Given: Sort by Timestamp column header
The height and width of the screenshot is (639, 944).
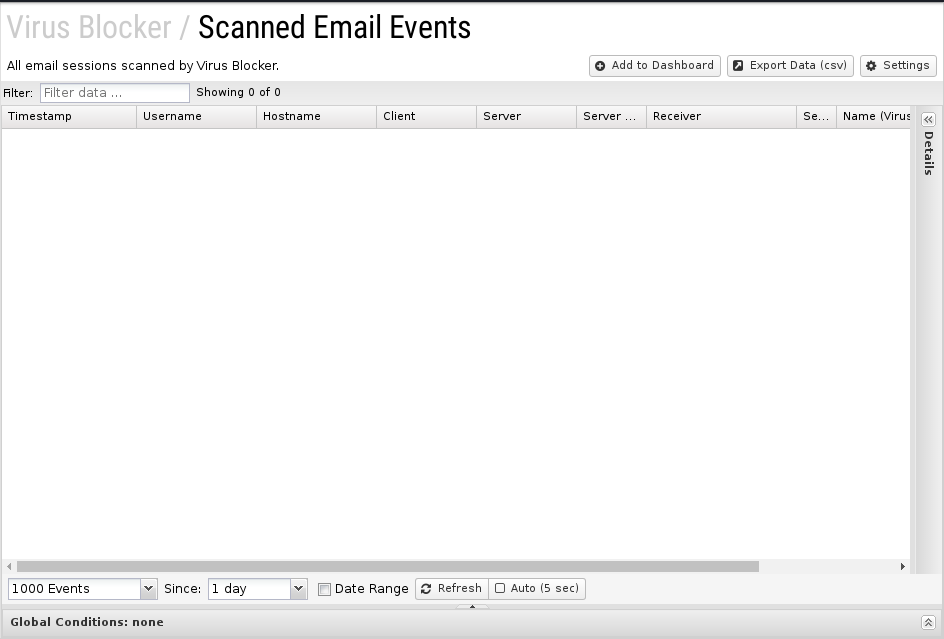Looking at the screenshot, I should 69,116.
